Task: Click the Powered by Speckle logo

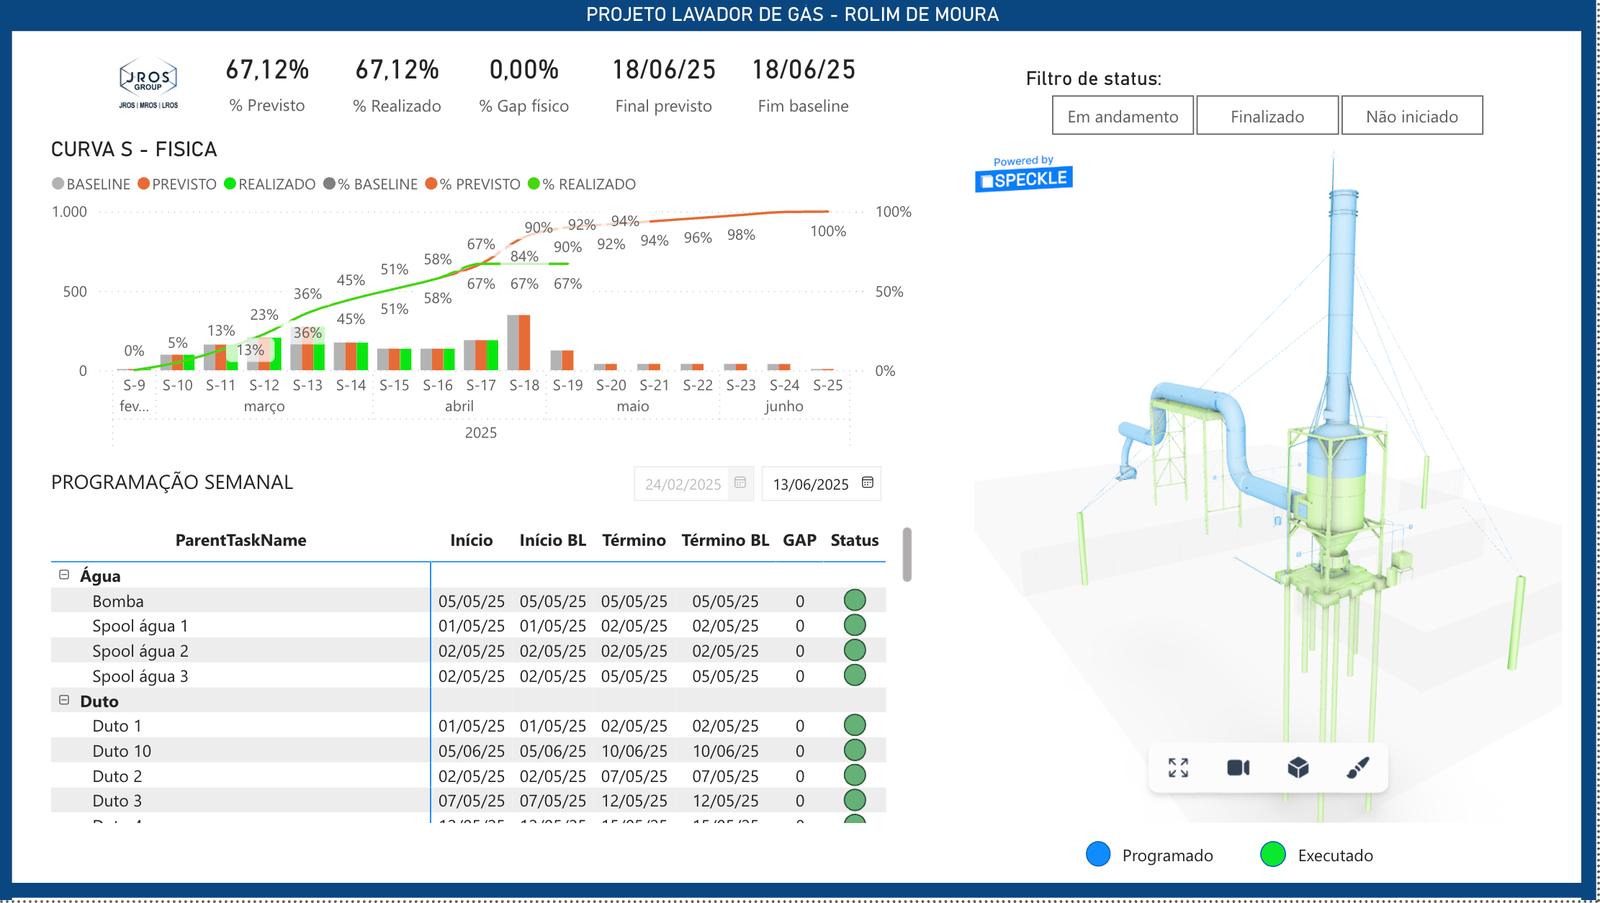Action: click(x=1023, y=174)
